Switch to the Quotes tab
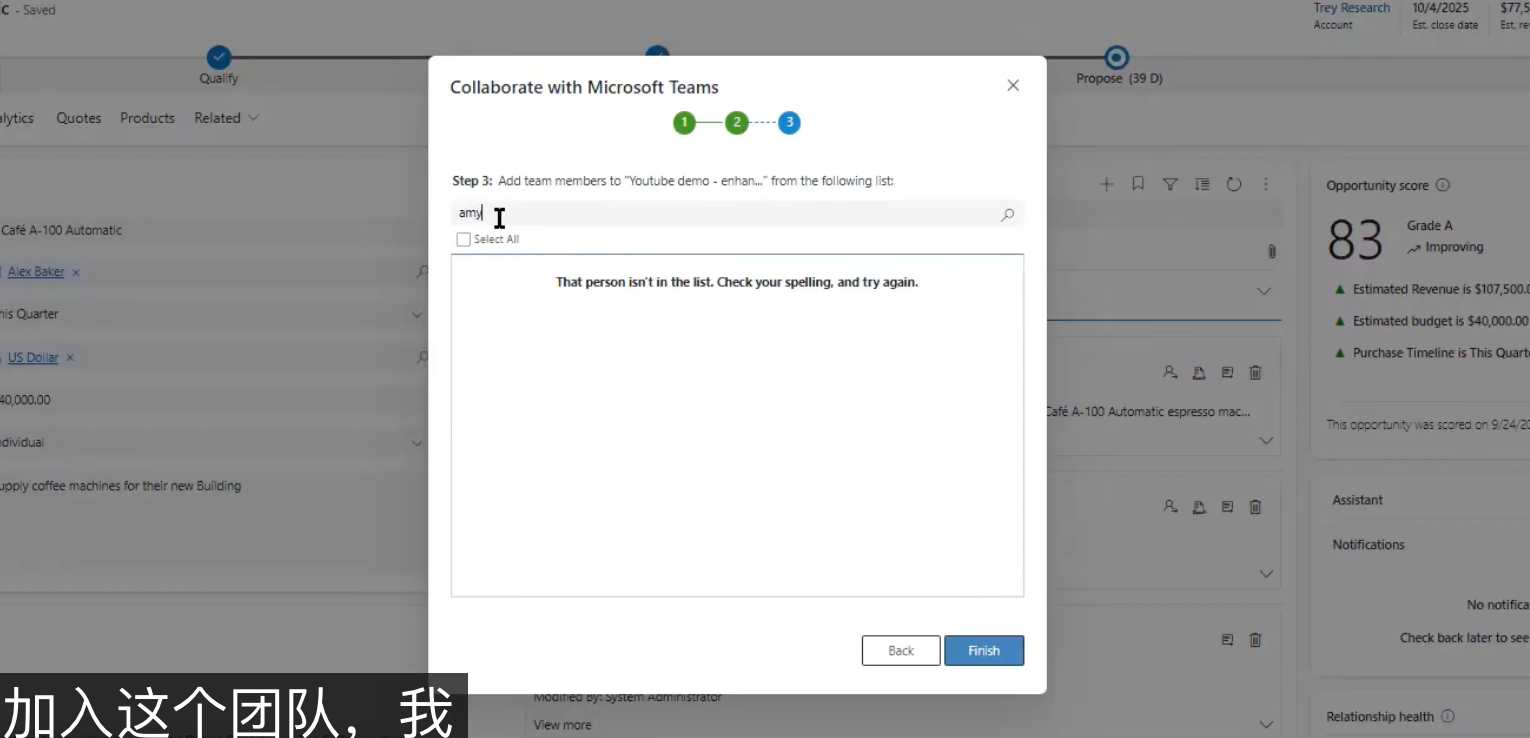 pyautogui.click(x=79, y=118)
